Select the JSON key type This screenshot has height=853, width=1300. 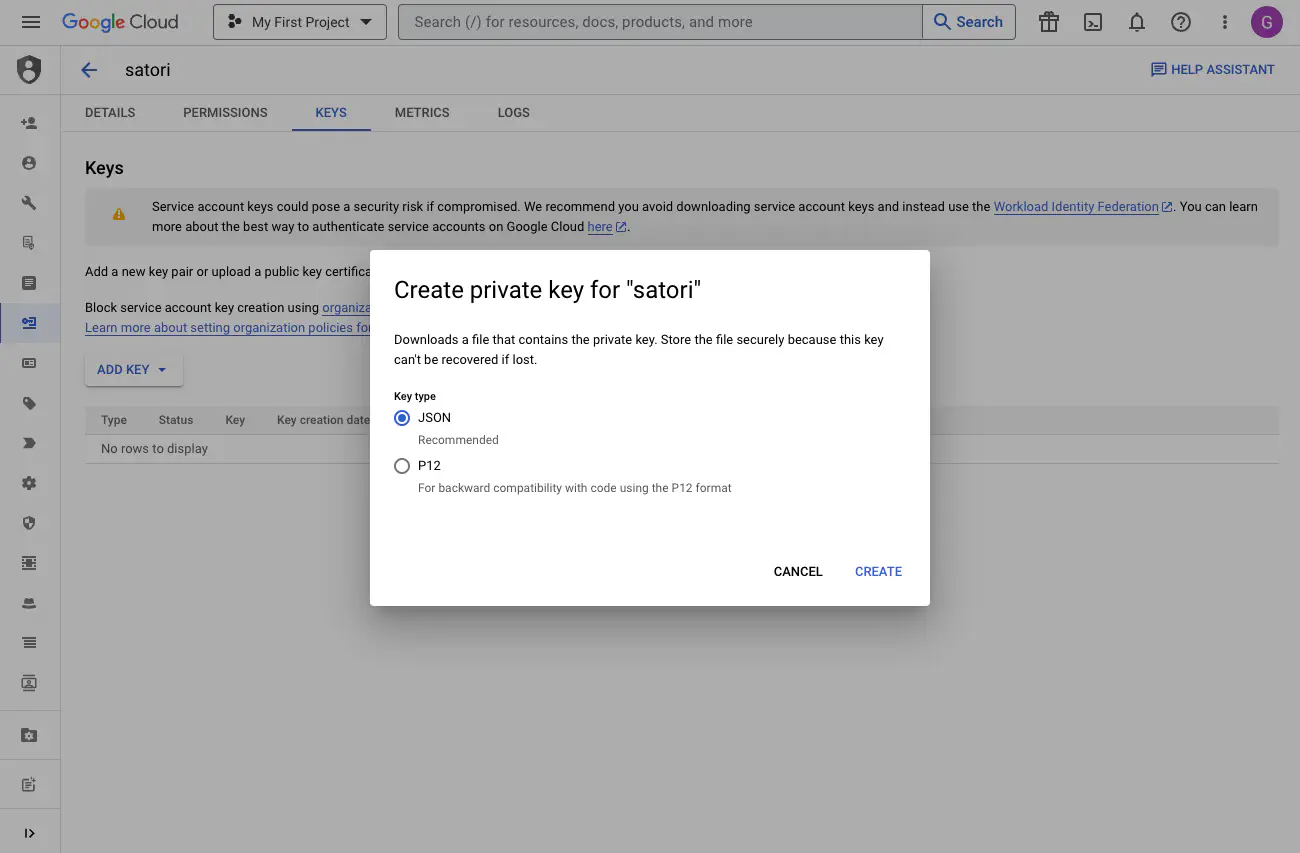(x=401, y=417)
